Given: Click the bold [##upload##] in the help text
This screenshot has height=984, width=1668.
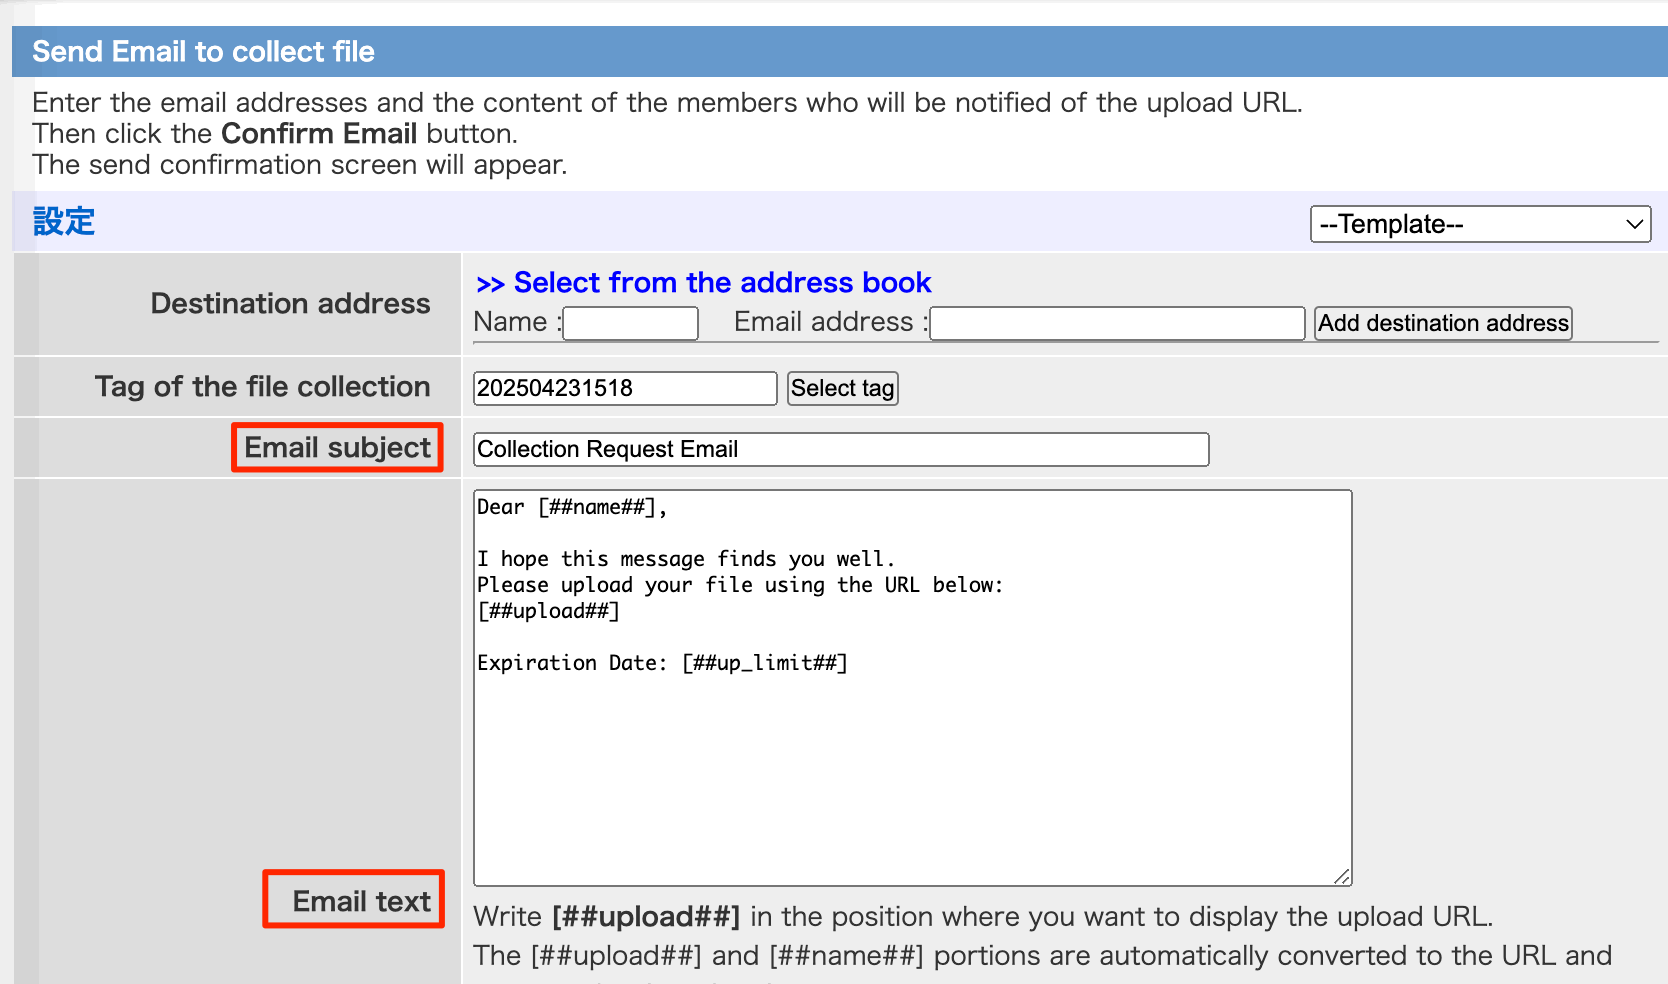Looking at the screenshot, I should coord(645,916).
